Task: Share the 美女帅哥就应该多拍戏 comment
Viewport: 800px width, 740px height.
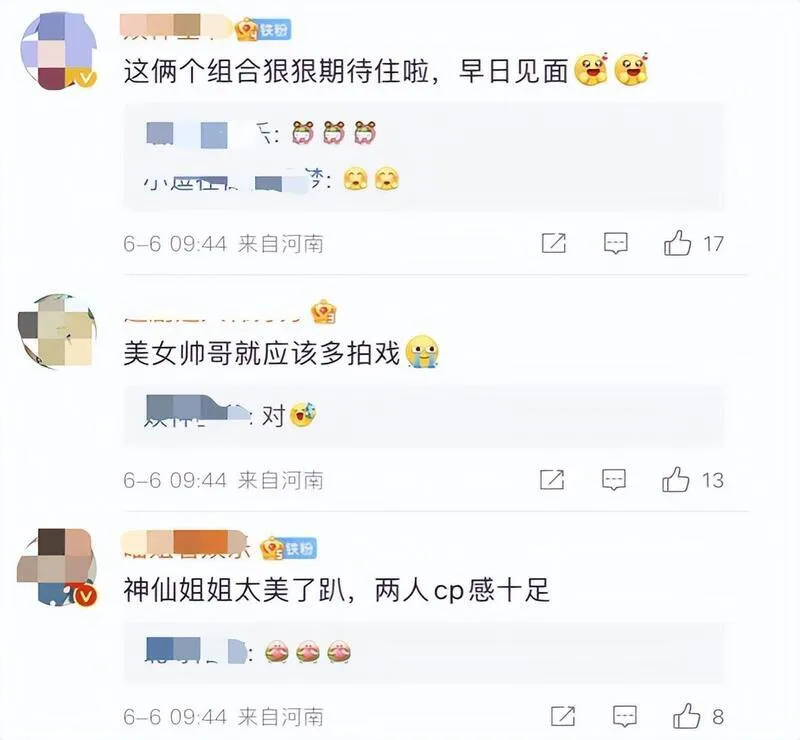Action: 552,480
